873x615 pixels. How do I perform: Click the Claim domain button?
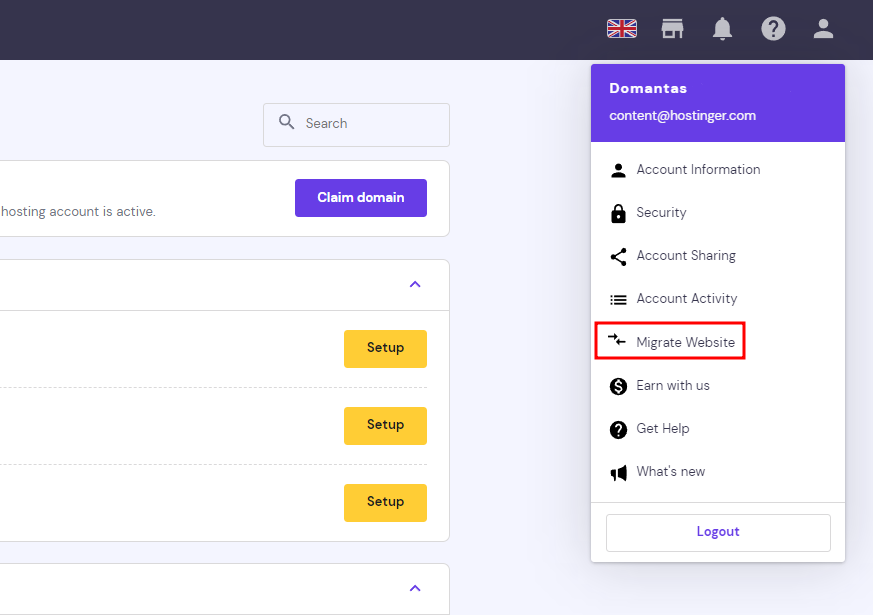coord(361,198)
